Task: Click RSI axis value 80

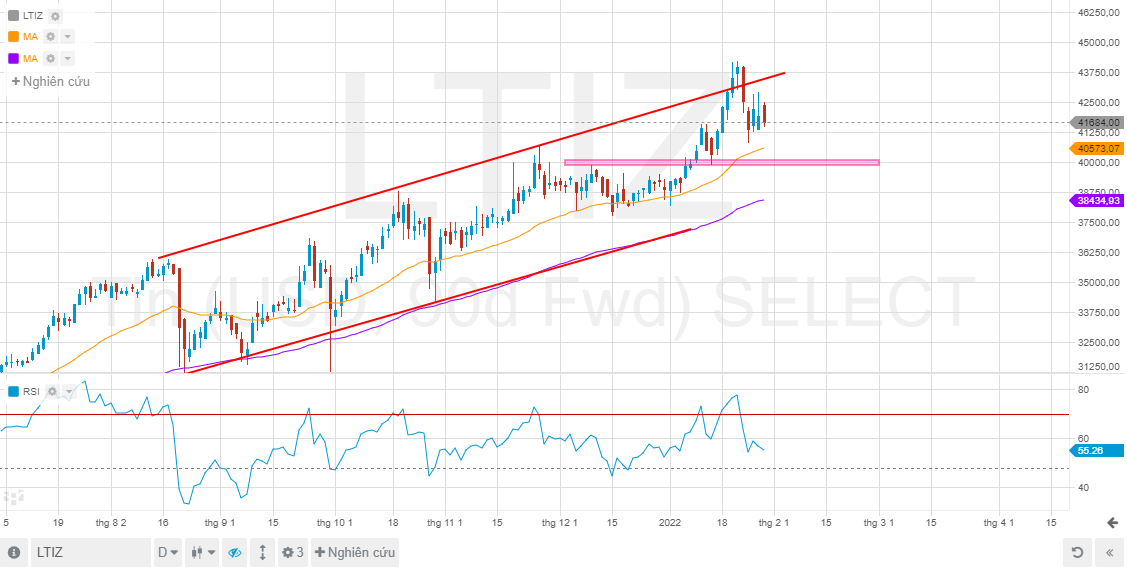Action: [x=1083, y=390]
